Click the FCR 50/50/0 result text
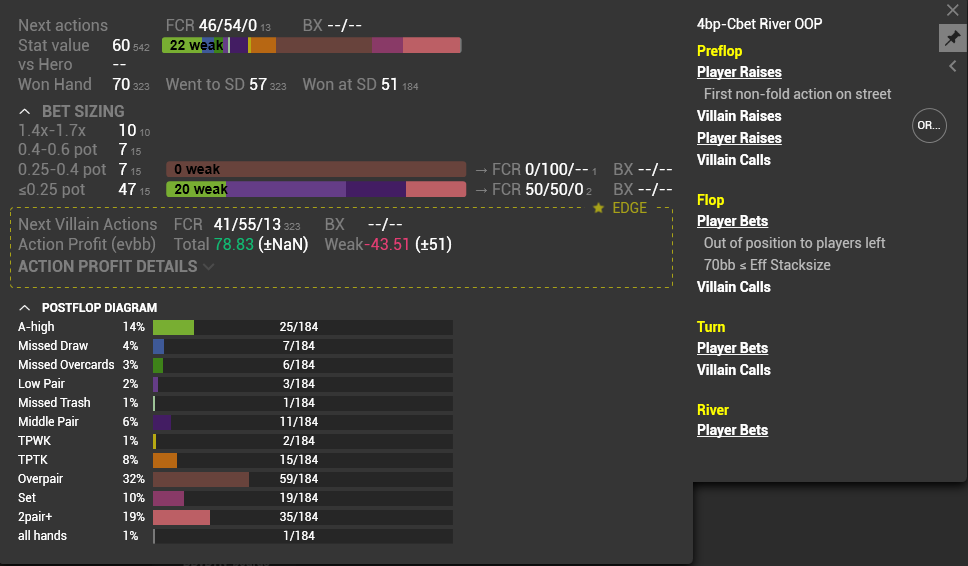Viewport: 968px width, 566px height. (541, 189)
